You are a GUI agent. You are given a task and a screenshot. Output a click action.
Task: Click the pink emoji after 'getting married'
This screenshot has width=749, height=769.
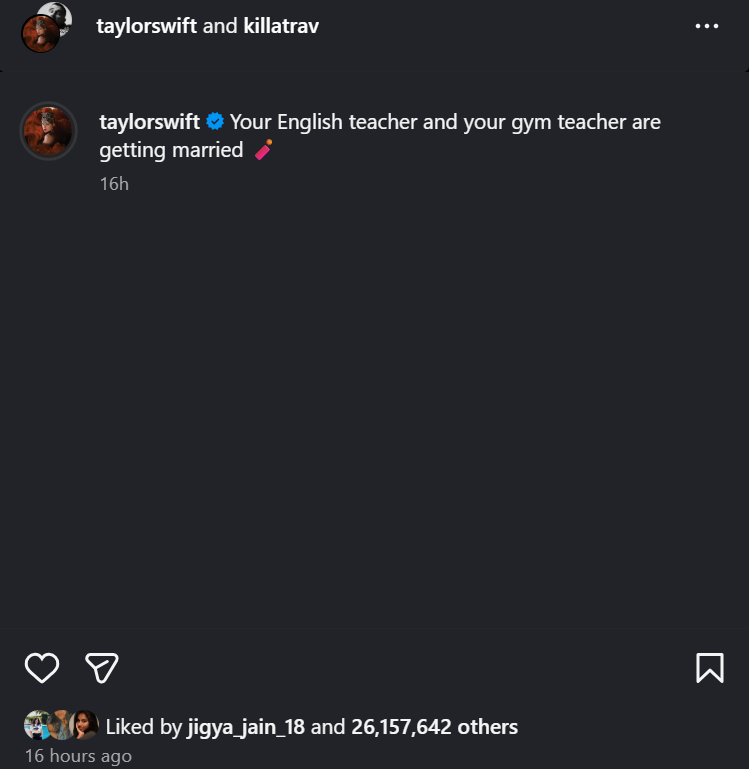tap(263, 150)
